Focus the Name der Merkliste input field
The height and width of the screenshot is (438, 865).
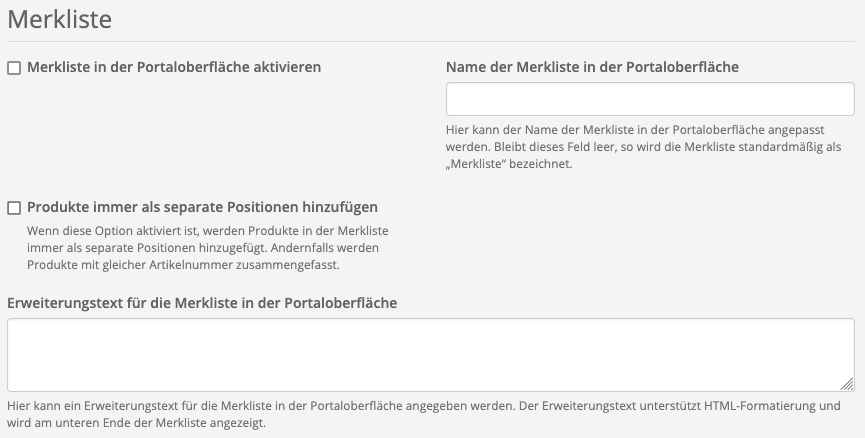coord(649,100)
